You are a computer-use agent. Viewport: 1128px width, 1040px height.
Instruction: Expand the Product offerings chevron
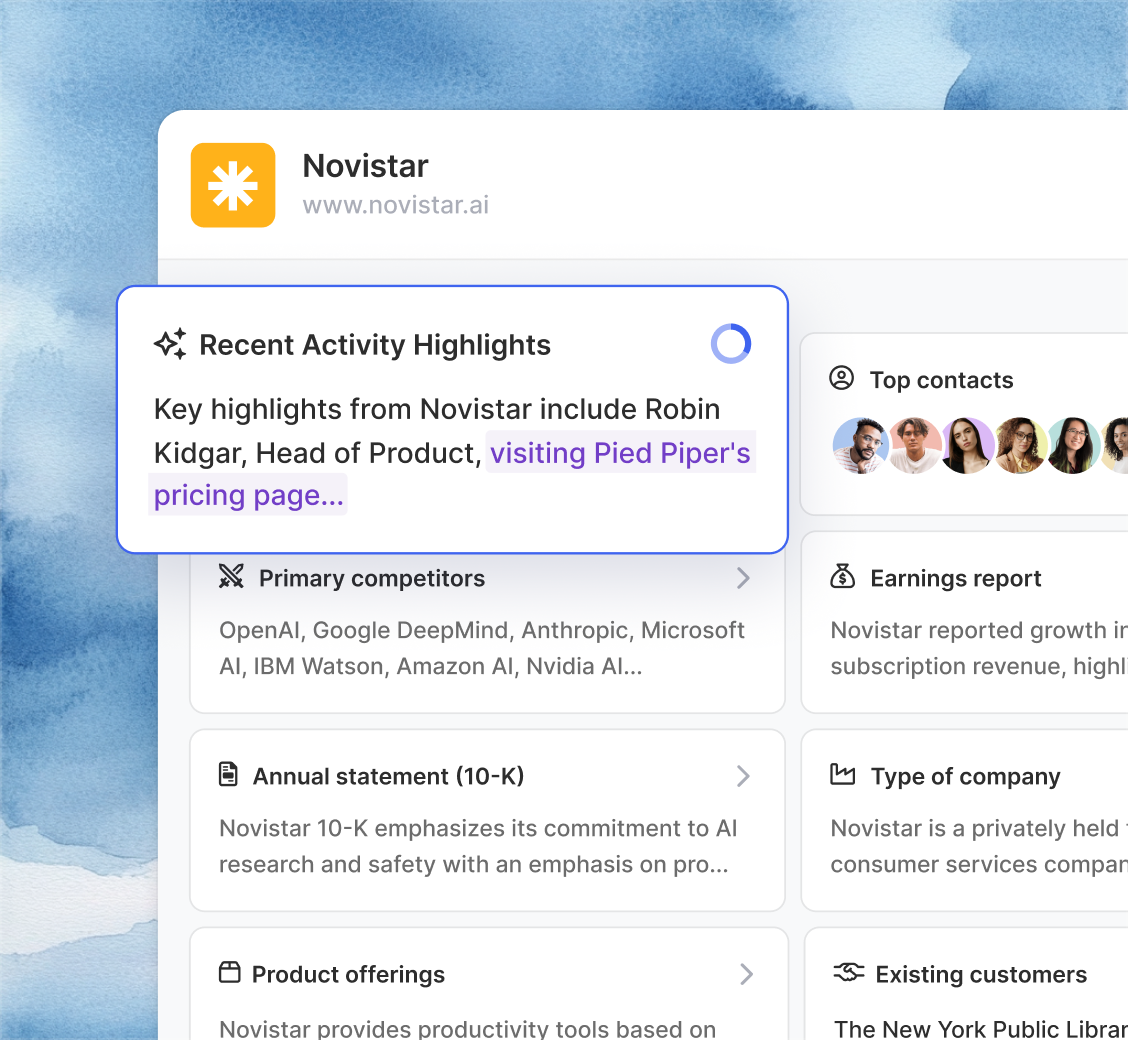coord(747,974)
